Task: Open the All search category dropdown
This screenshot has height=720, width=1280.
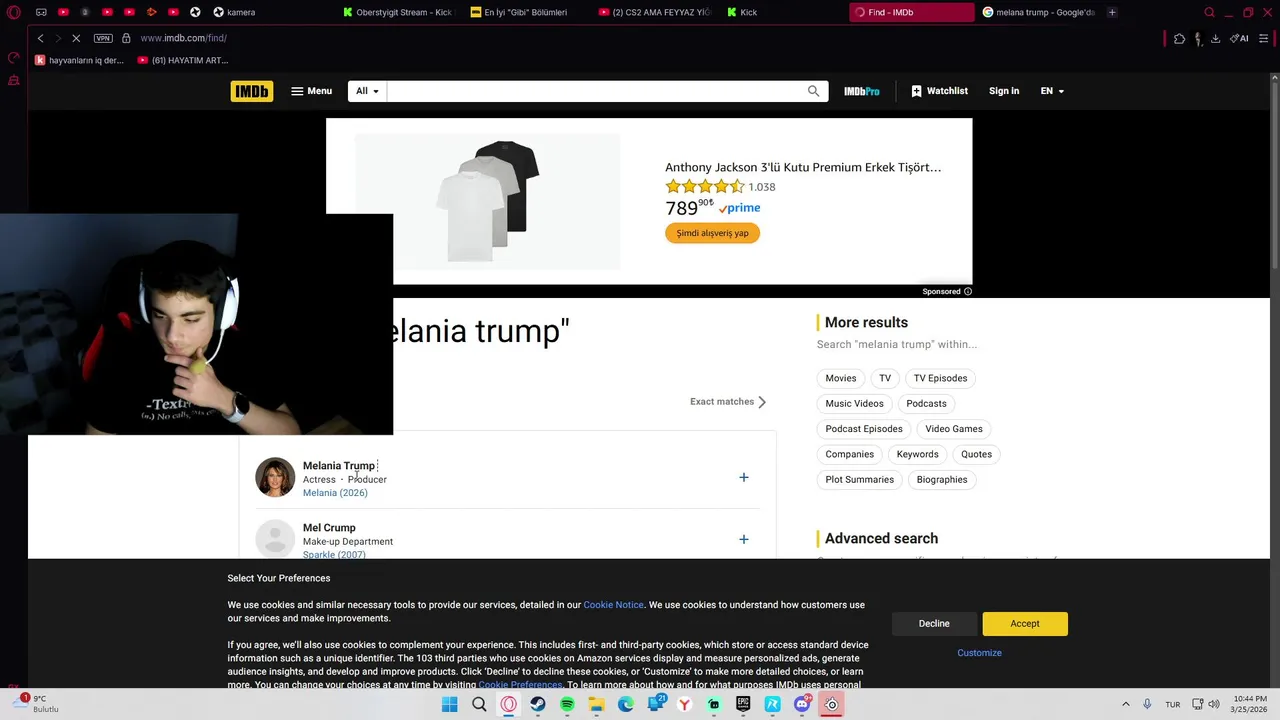Action: (x=367, y=91)
